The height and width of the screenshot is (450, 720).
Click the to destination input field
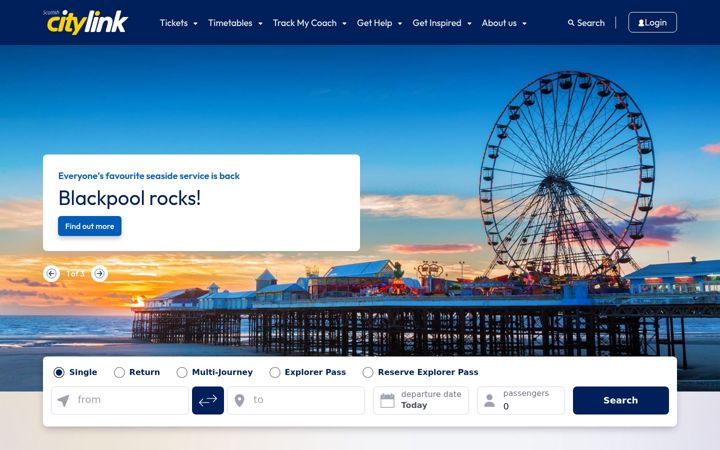(296, 400)
